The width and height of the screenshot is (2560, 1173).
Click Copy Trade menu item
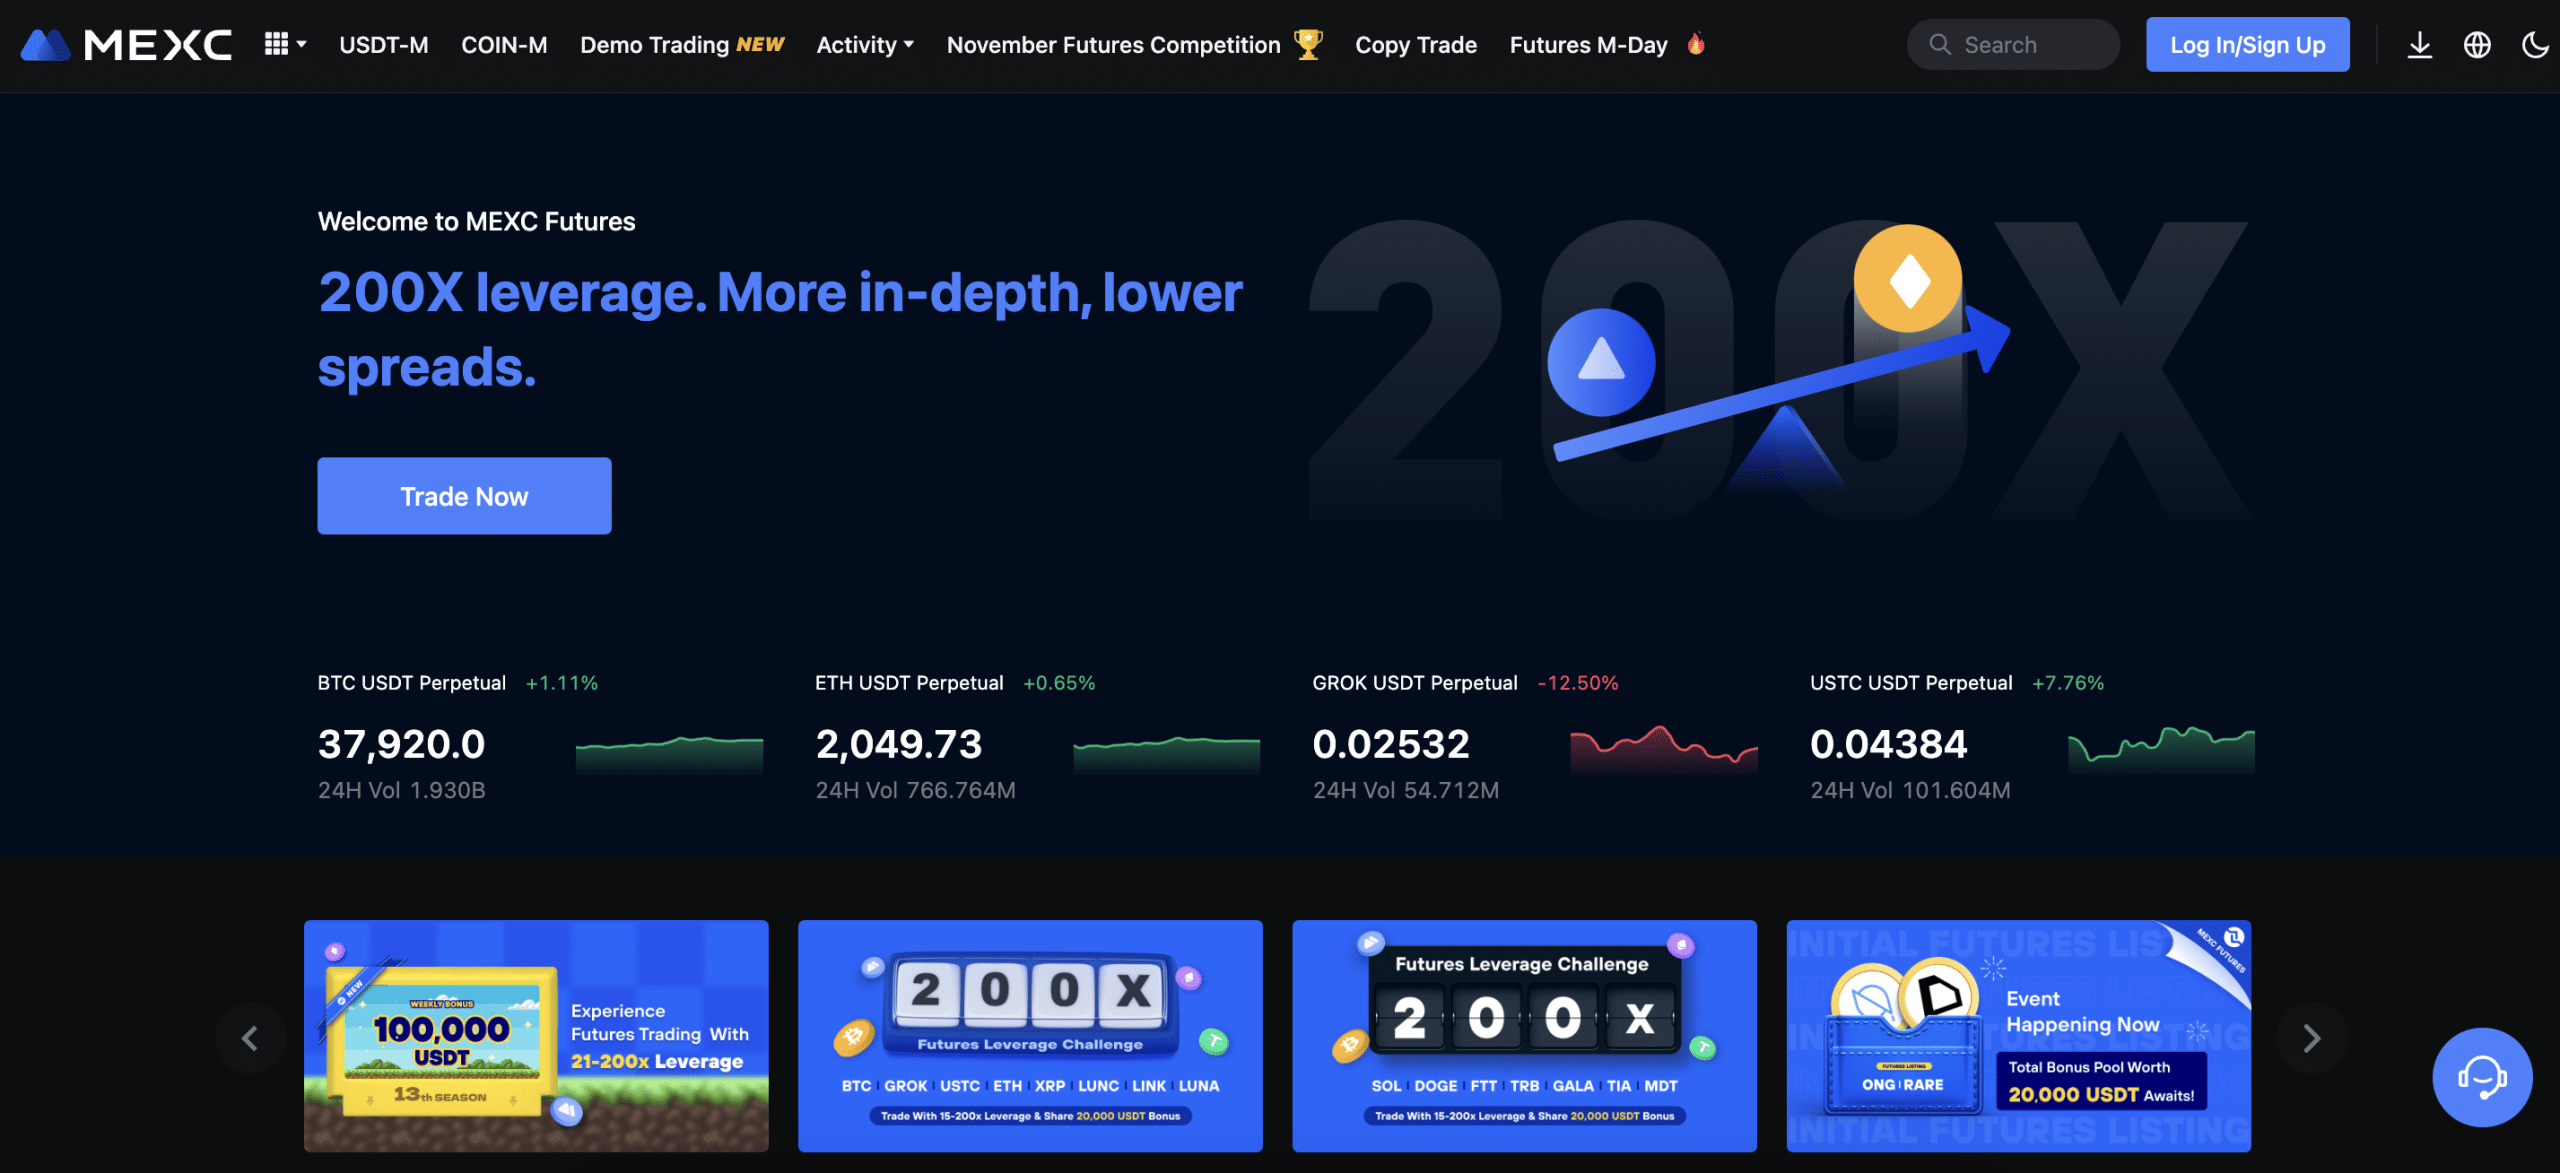point(1416,44)
